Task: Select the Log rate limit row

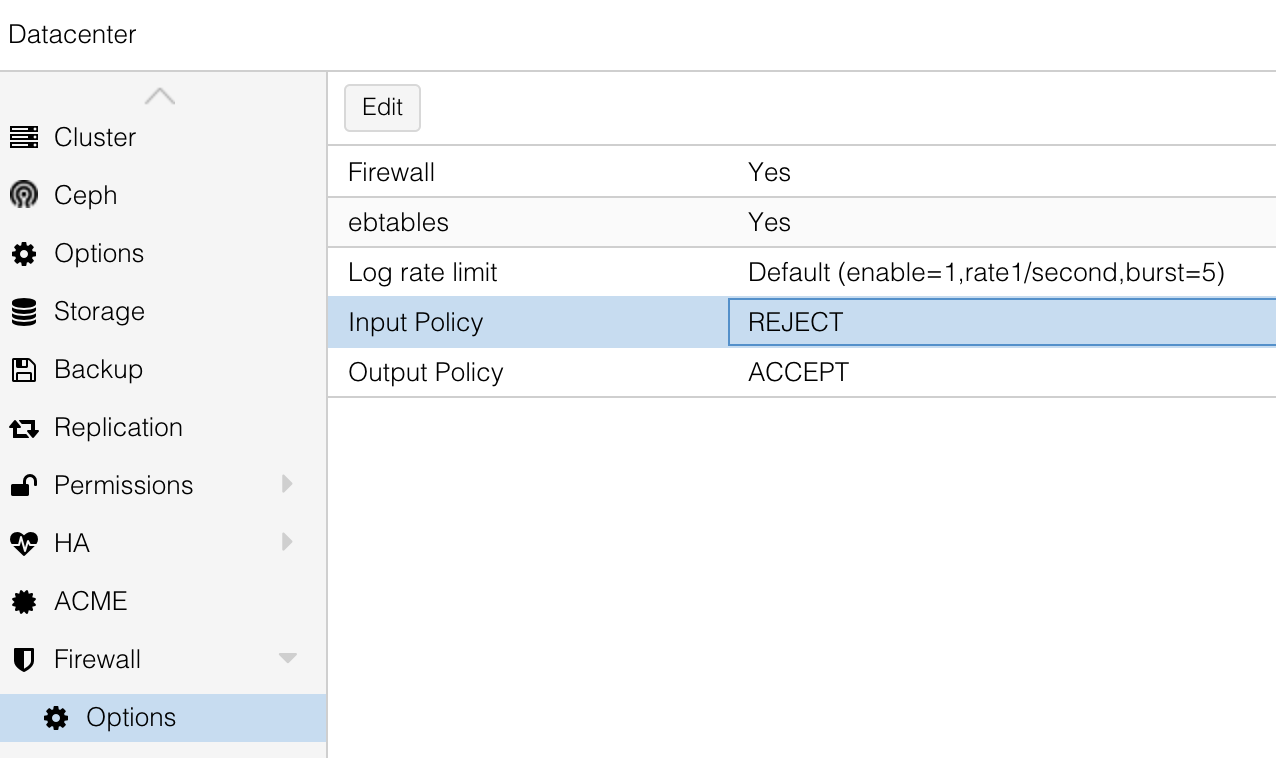Action: pyautogui.click(x=802, y=272)
